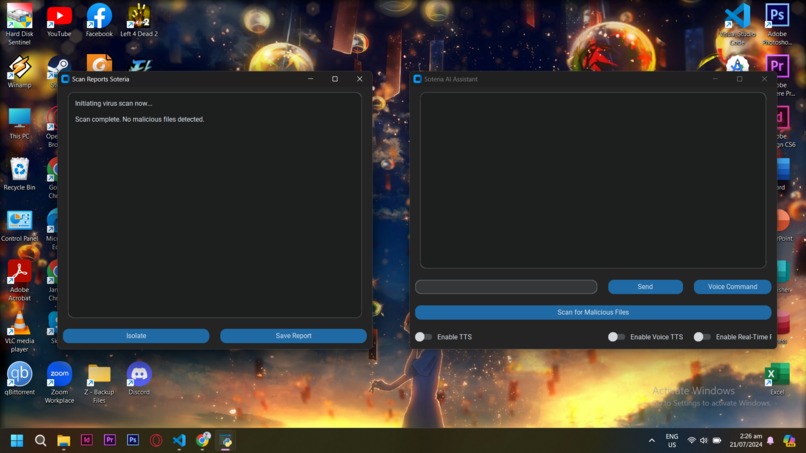The width and height of the screenshot is (806, 453).
Task: Open Control Panel desktop icon
Action: tap(19, 226)
